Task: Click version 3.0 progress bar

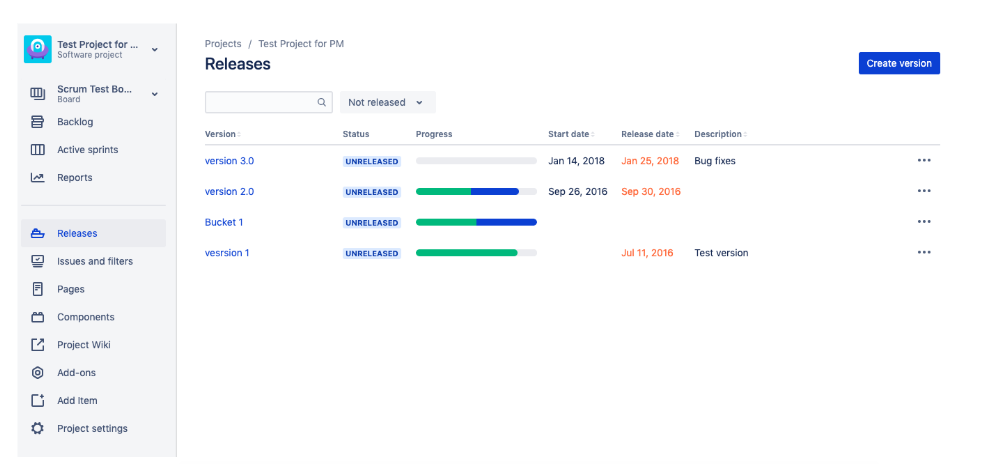Action: [476, 161]
